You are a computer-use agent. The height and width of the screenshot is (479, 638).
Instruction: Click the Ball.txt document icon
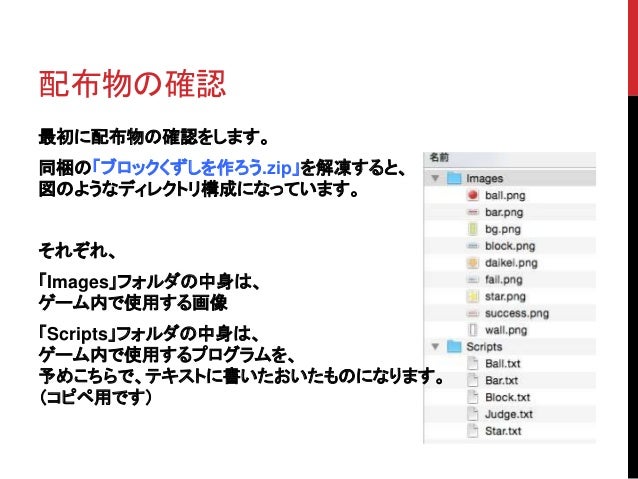(472, 363)
